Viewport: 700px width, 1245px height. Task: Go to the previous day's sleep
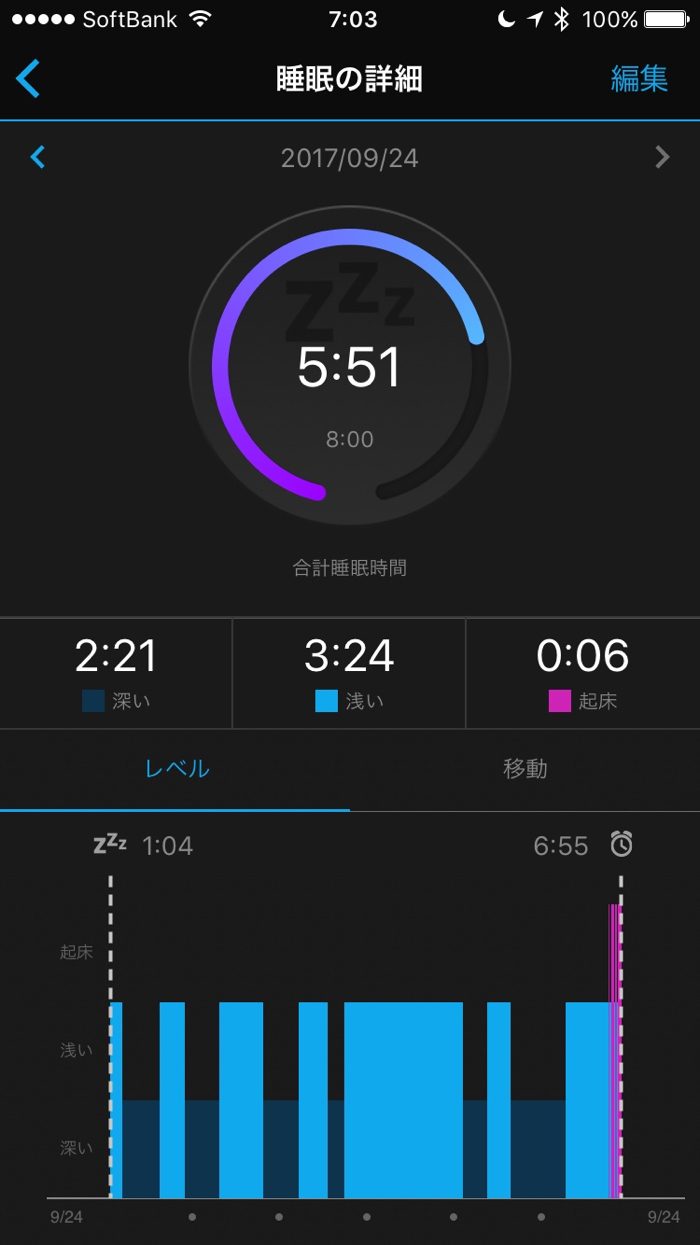pyautogui.click(x=38, y=157)
